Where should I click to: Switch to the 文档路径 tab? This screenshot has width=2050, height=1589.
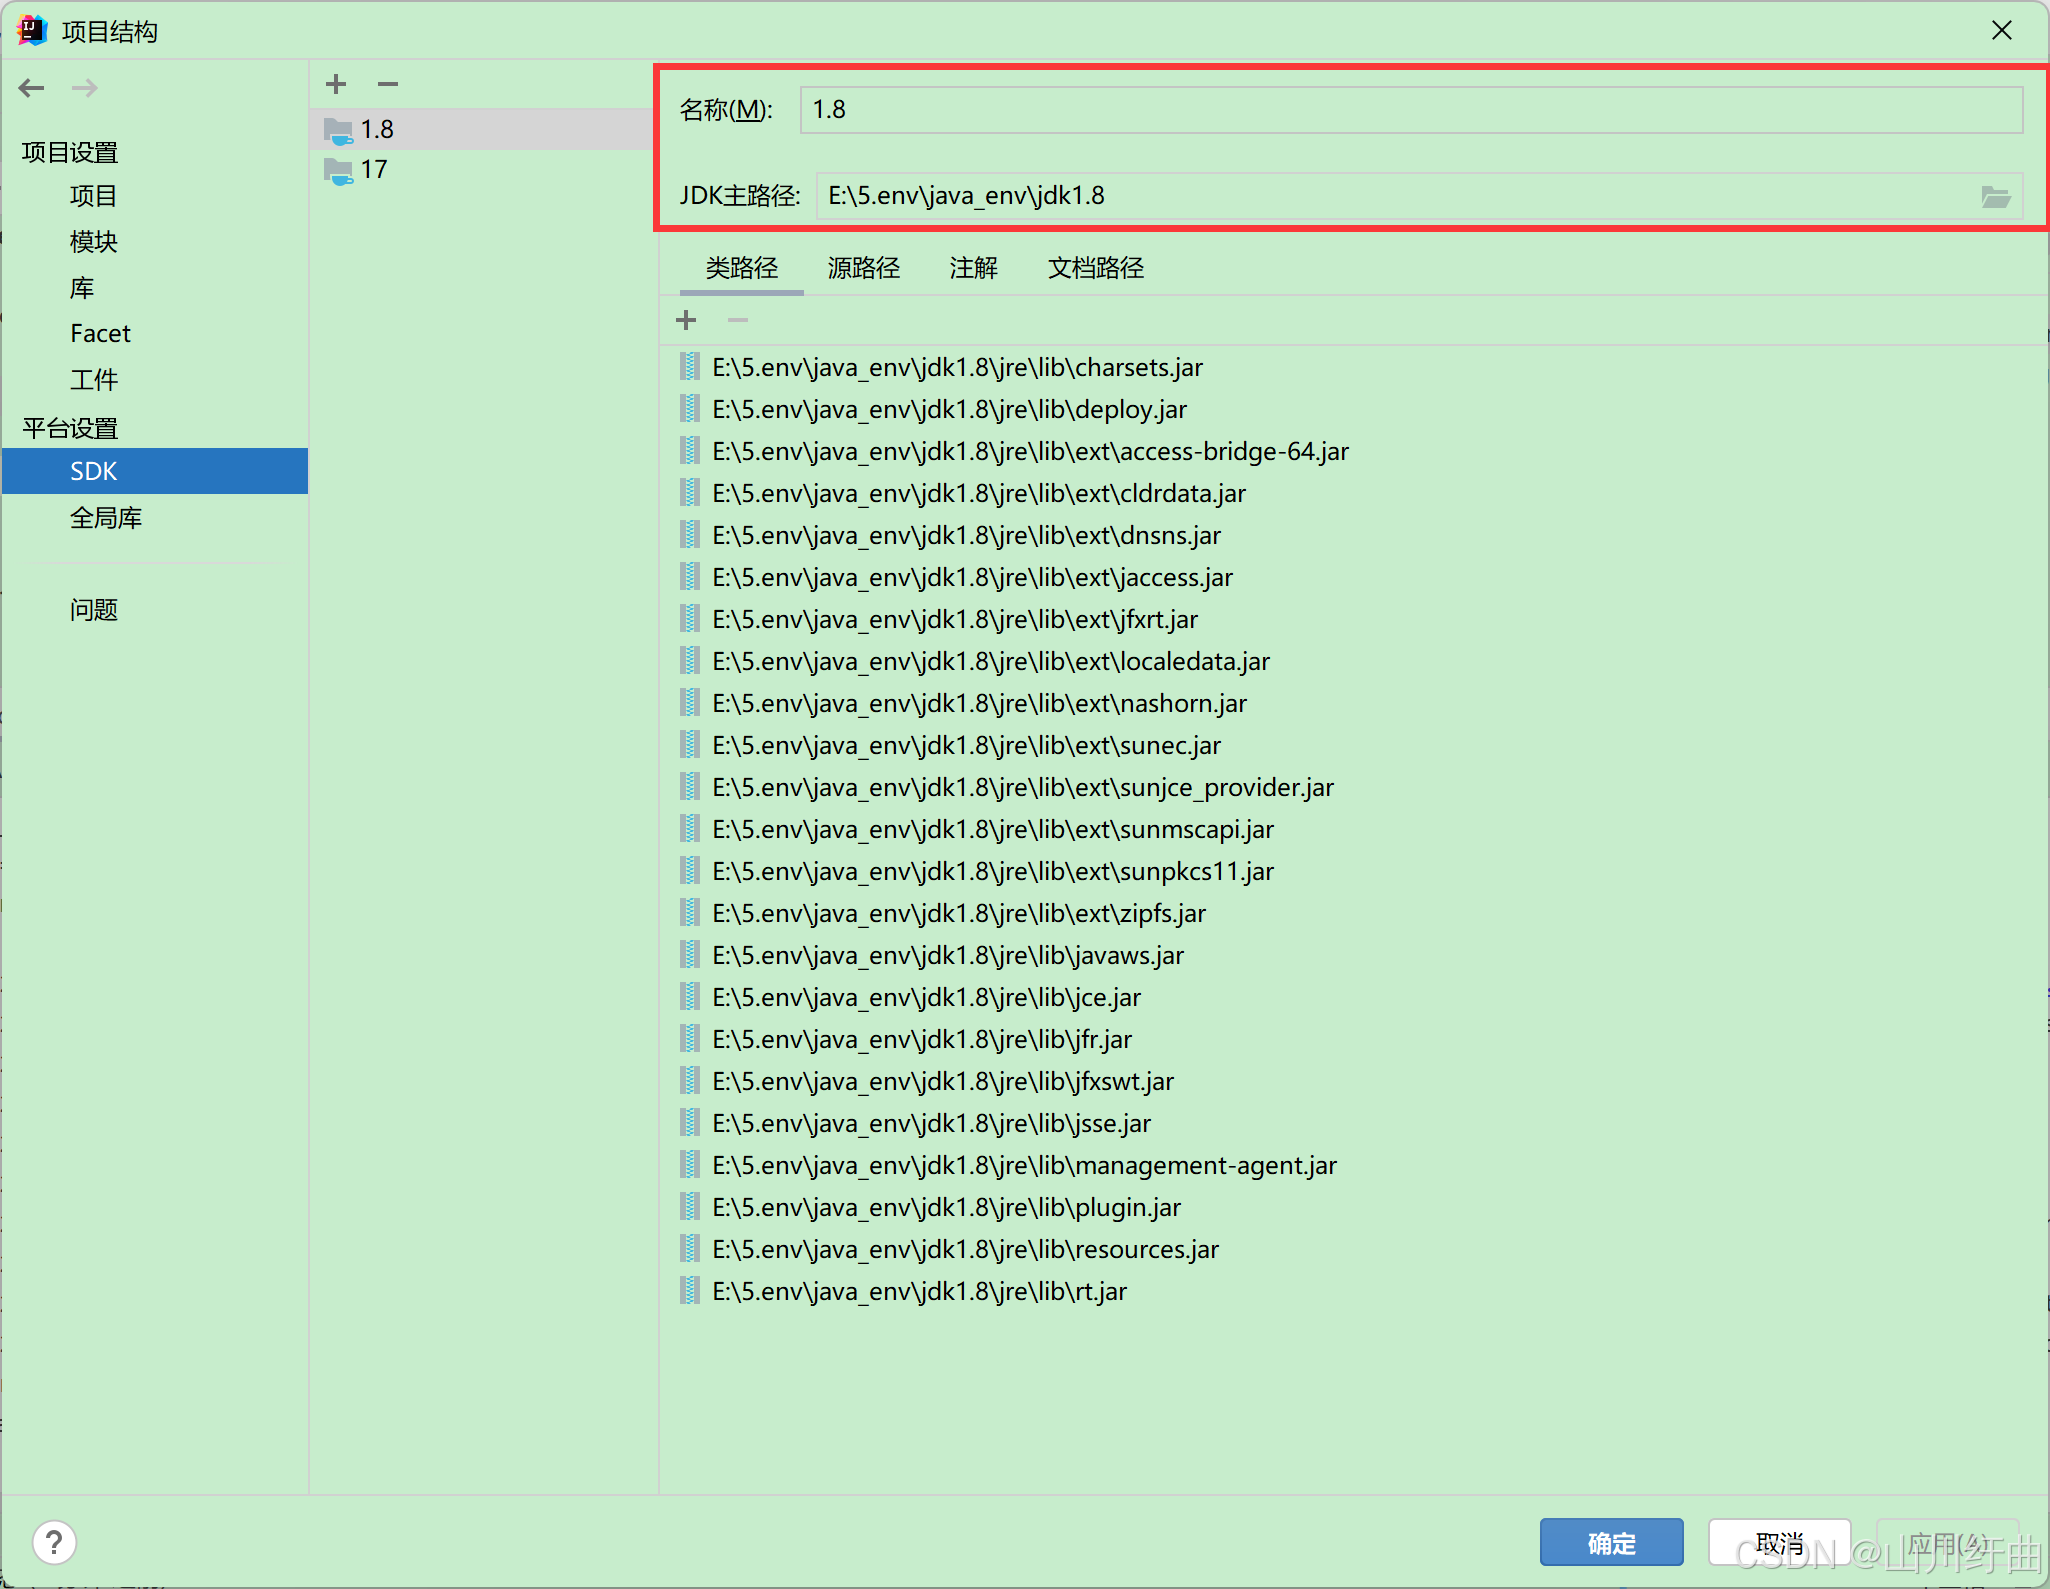[x=1095, y=268]
